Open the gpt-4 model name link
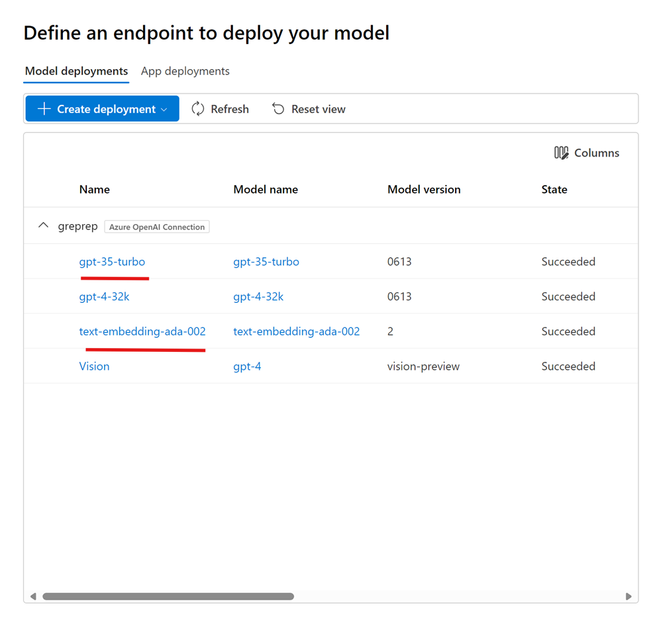649x617 pixels. point(247,367)
